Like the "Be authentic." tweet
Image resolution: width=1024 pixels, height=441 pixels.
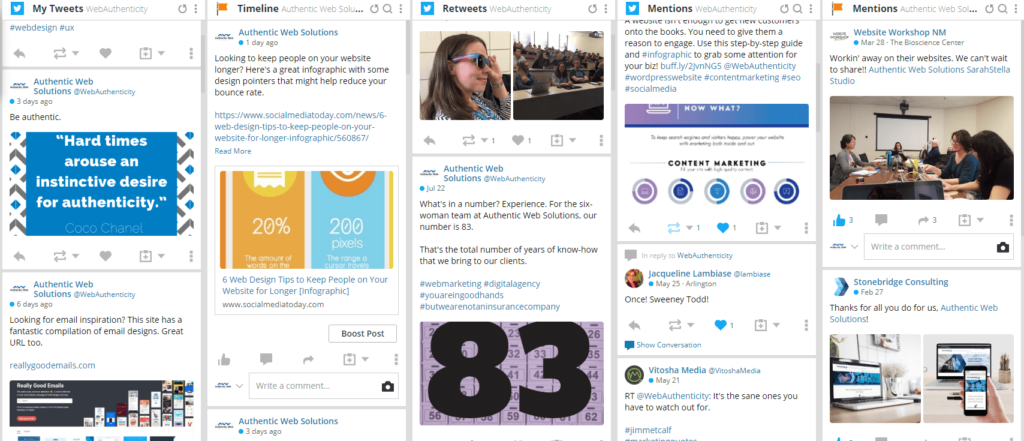click(105, 256)
